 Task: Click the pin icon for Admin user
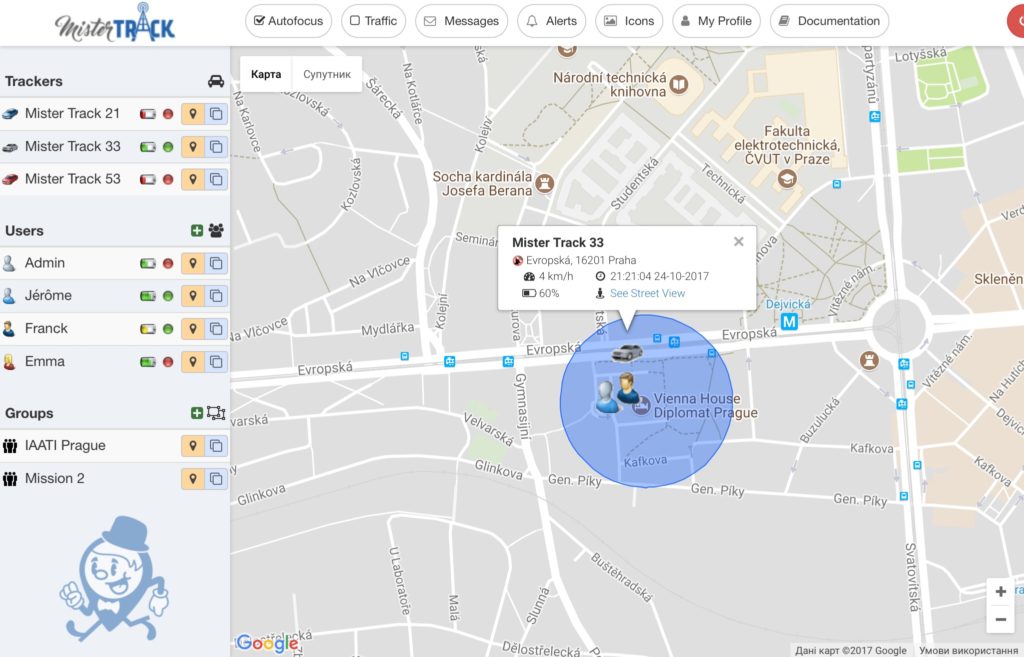tap(193, 263)
